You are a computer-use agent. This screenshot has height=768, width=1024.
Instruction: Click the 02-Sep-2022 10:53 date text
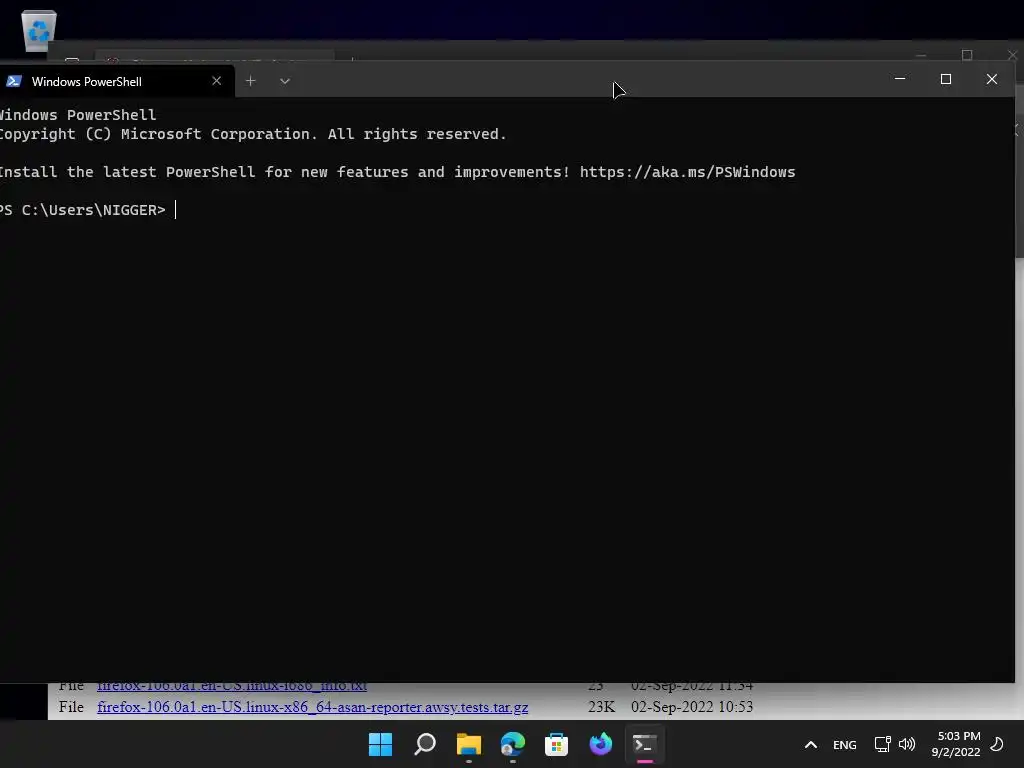click(692, 707)
